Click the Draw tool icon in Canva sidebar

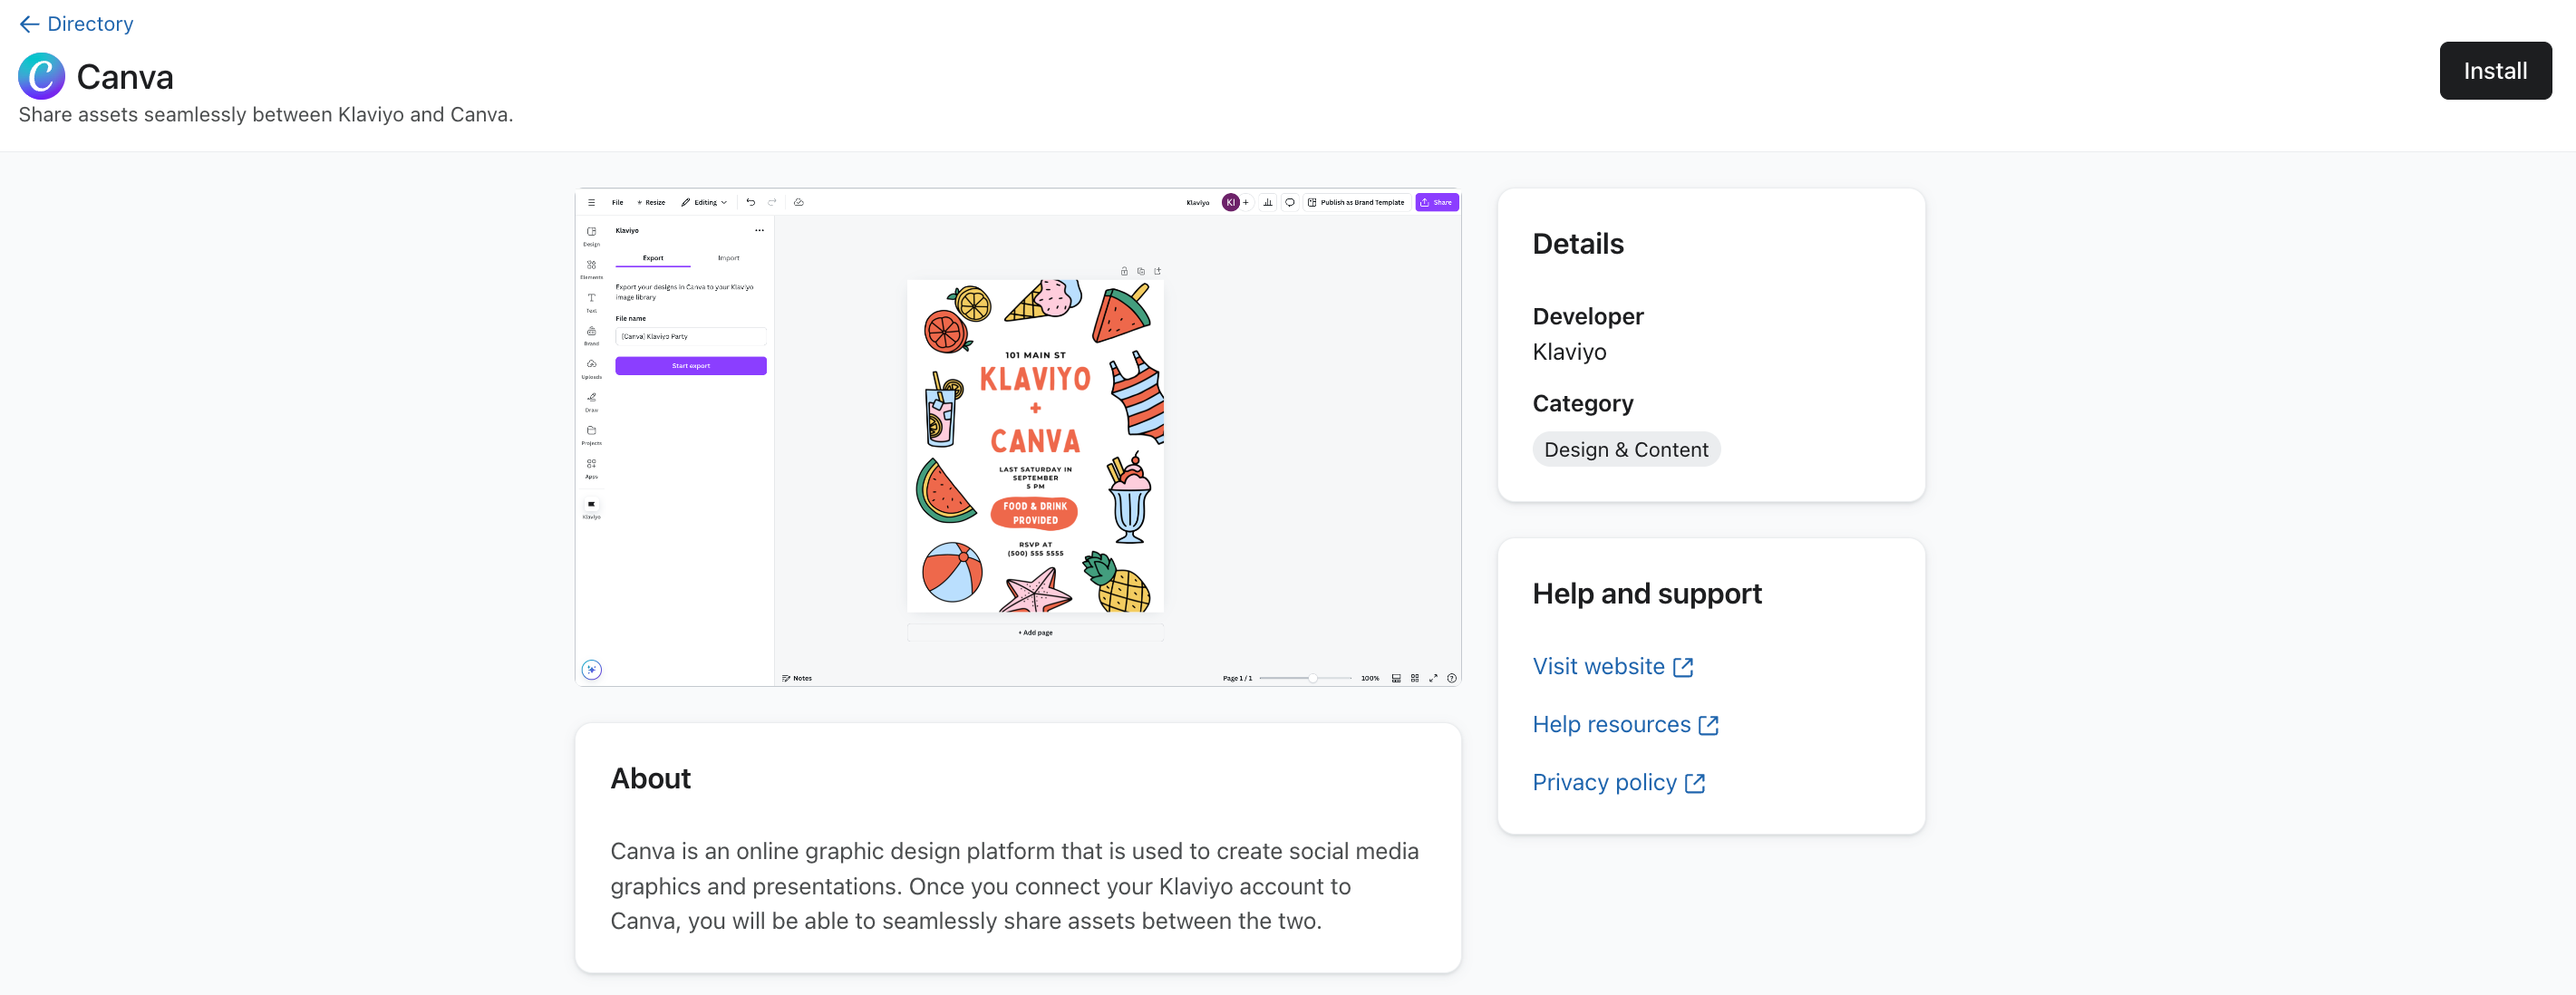coord(591,398)
